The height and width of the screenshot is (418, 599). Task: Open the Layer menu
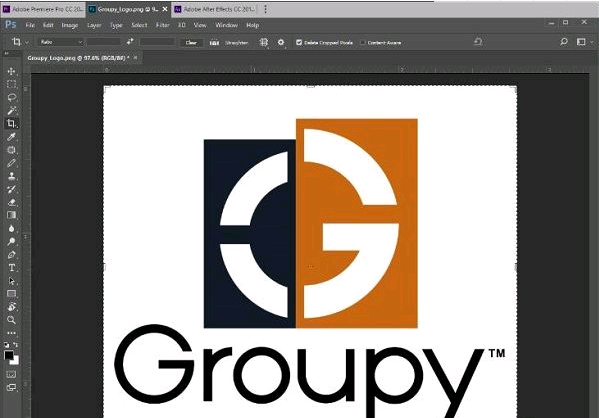point(94,25)
